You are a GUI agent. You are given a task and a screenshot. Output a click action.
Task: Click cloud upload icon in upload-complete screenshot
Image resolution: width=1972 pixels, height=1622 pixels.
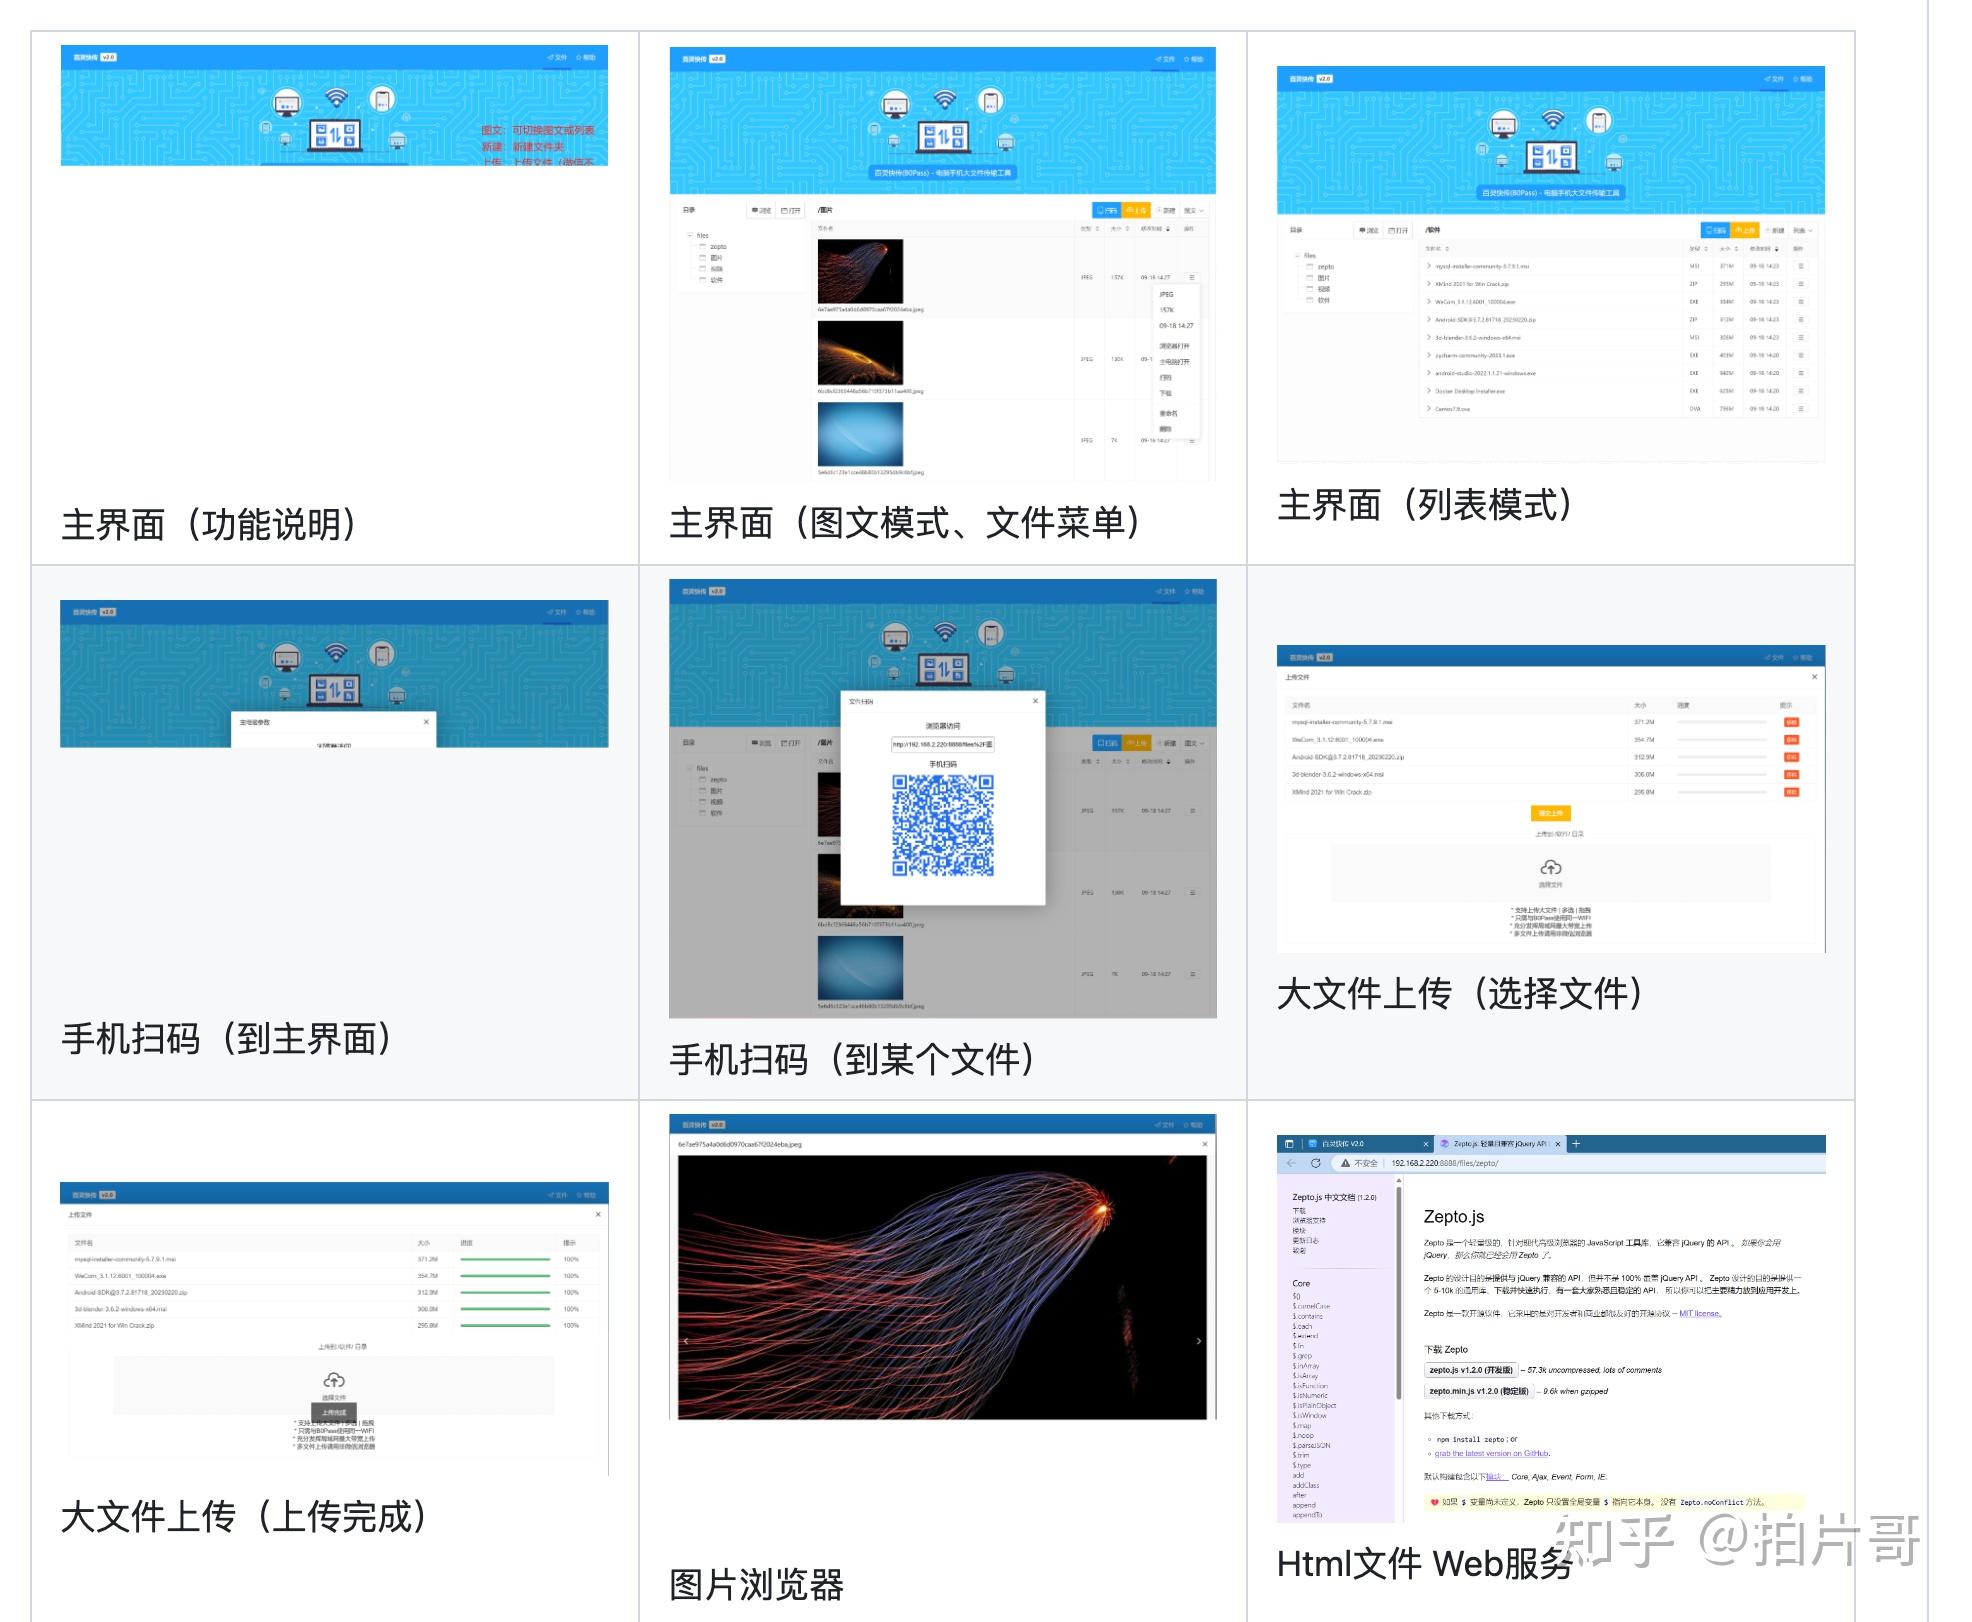(x=334, y=1381)
